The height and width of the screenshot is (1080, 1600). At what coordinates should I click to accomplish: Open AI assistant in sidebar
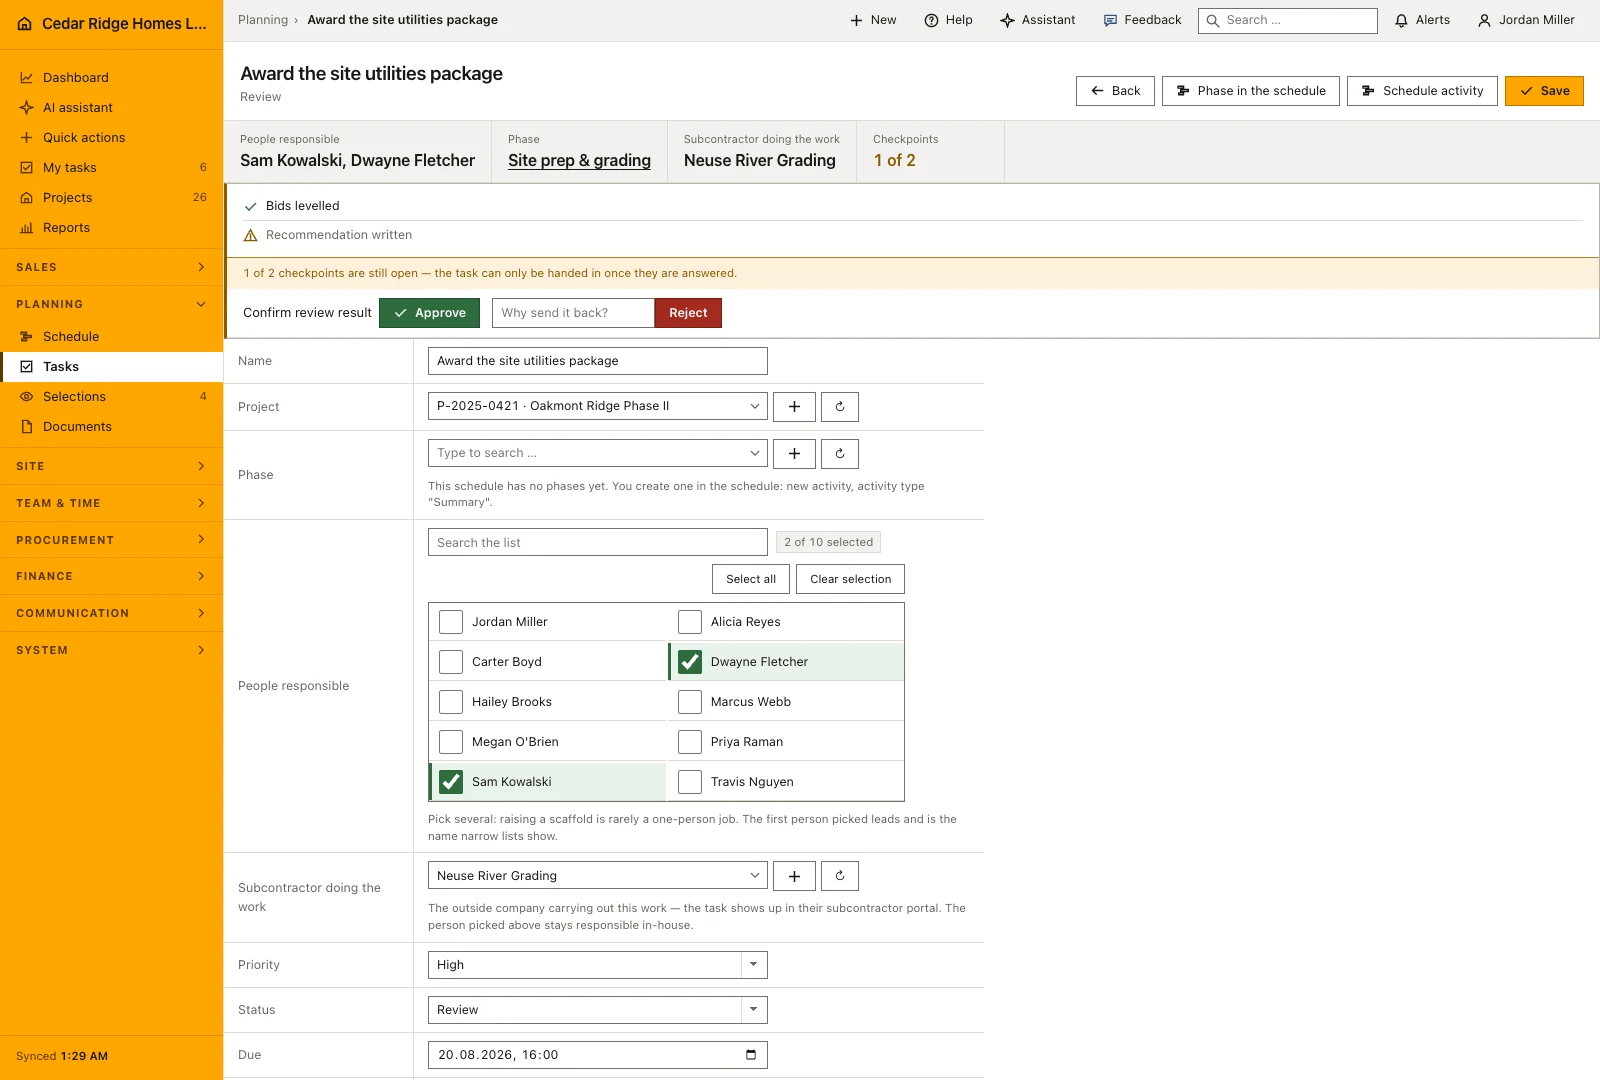111,108
